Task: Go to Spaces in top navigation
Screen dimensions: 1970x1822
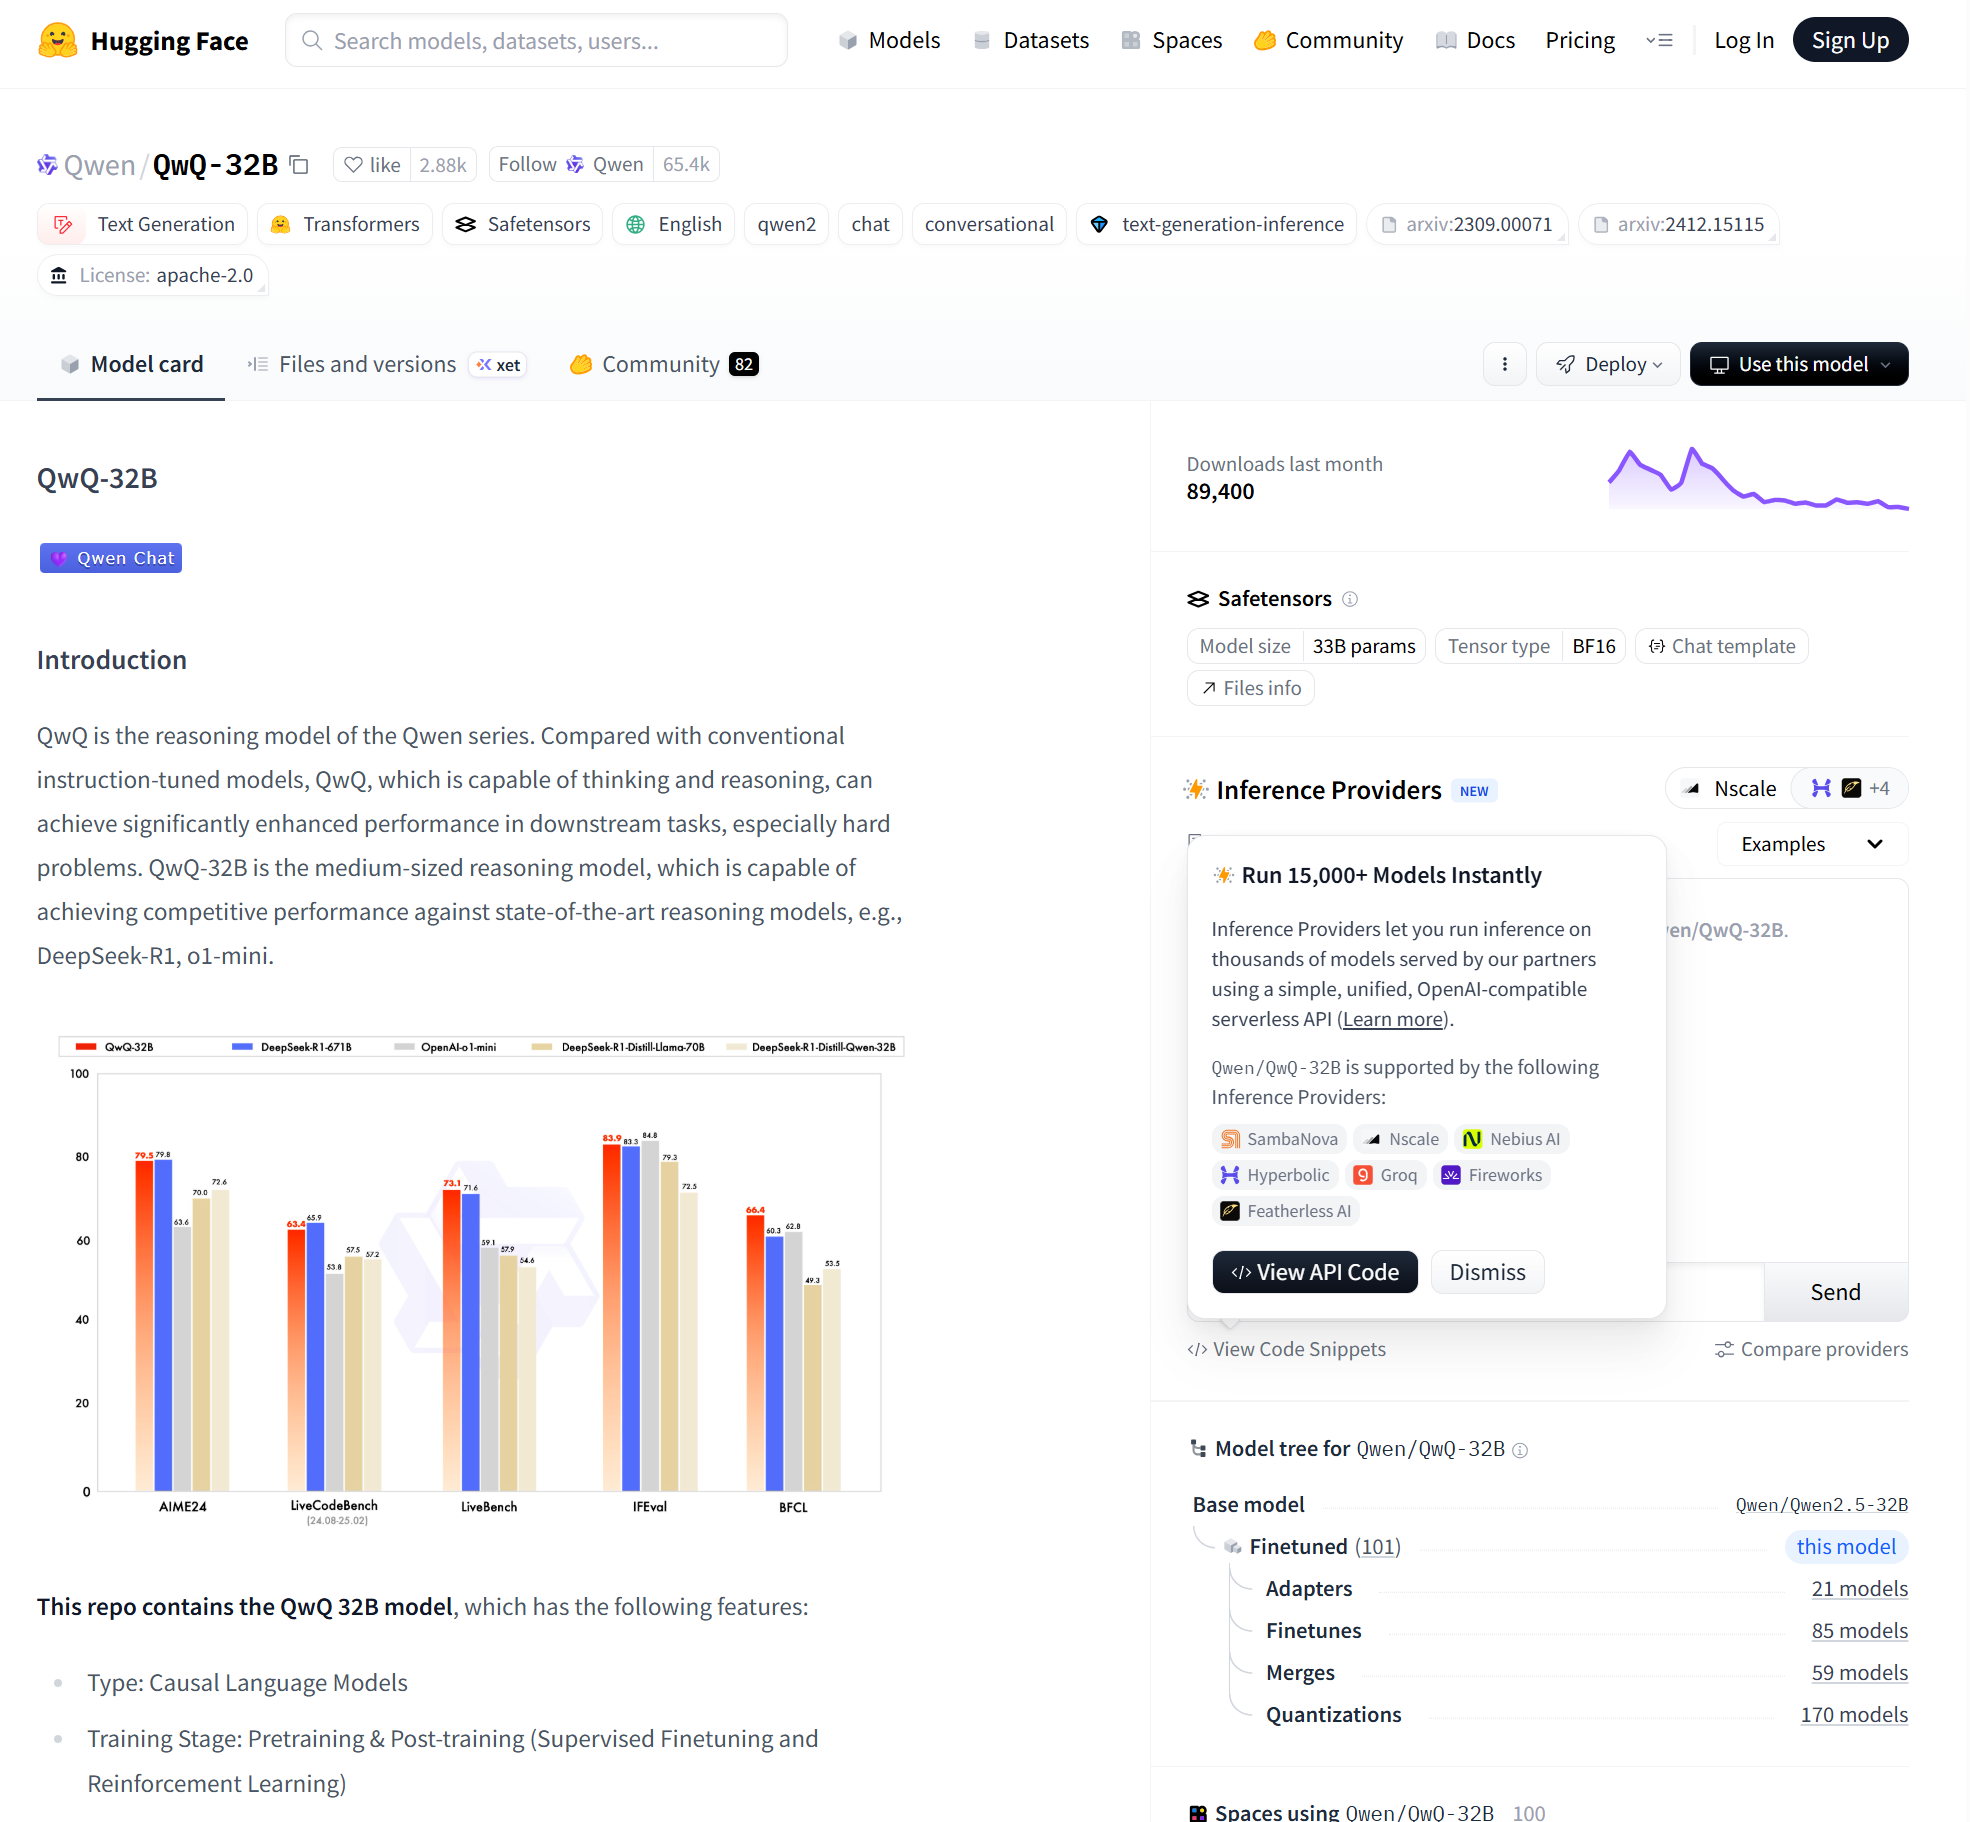Action: [x=1172, y=40]
